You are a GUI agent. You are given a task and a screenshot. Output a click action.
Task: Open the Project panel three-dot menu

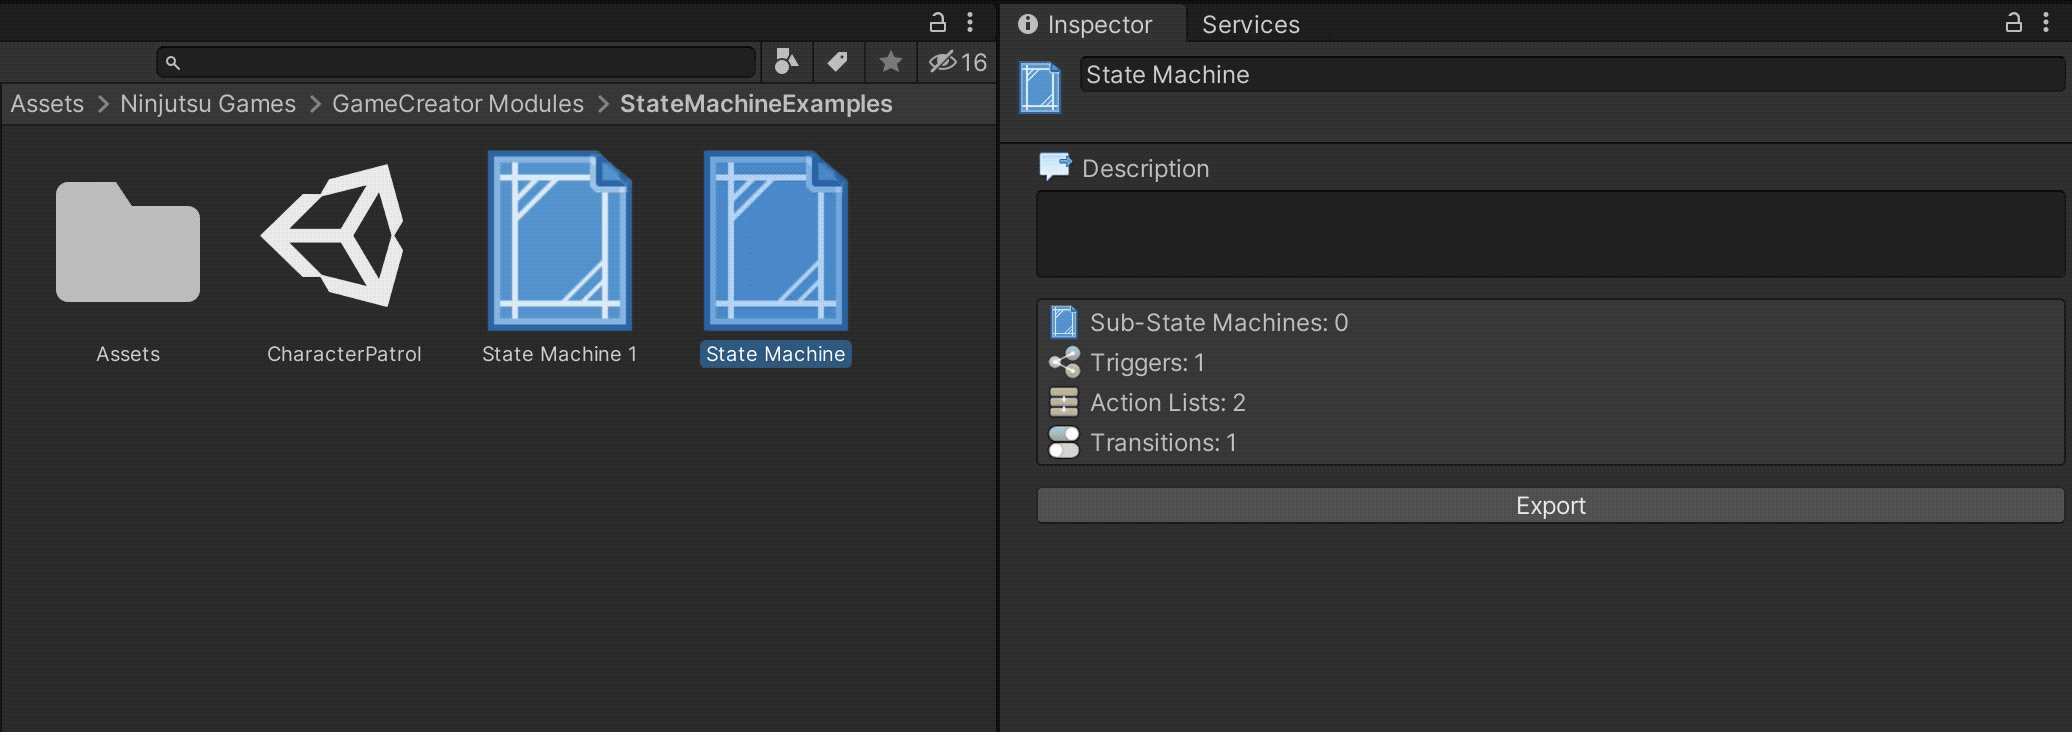click(970, 21)
